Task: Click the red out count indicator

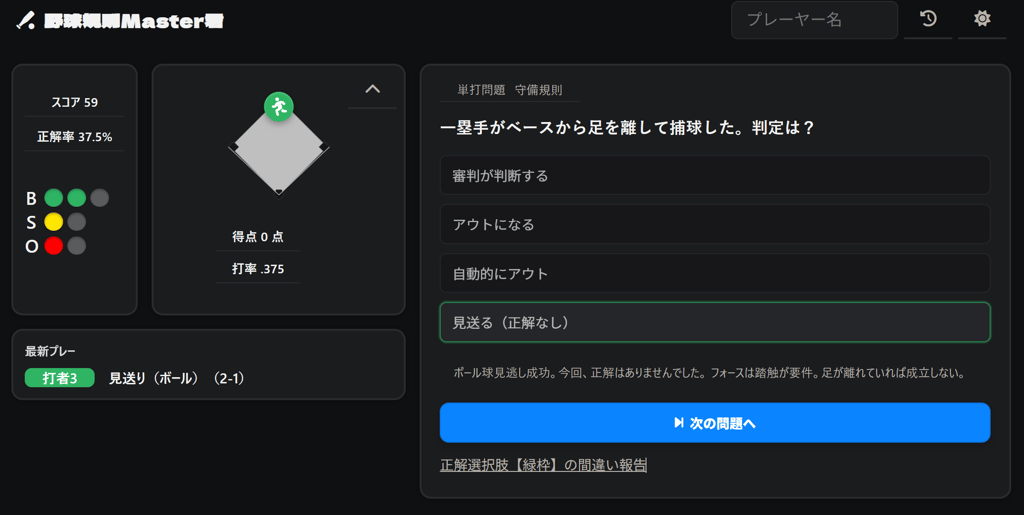Action: click(x=54, y=245)
